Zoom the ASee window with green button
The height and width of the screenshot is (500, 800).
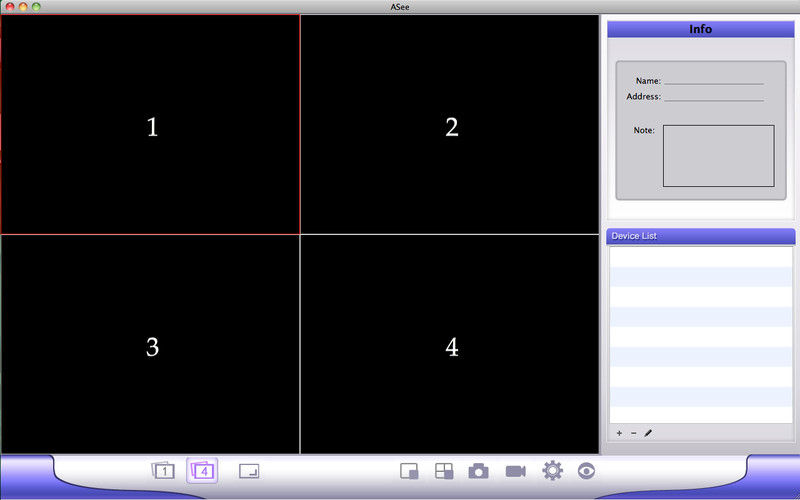[36, 7]
